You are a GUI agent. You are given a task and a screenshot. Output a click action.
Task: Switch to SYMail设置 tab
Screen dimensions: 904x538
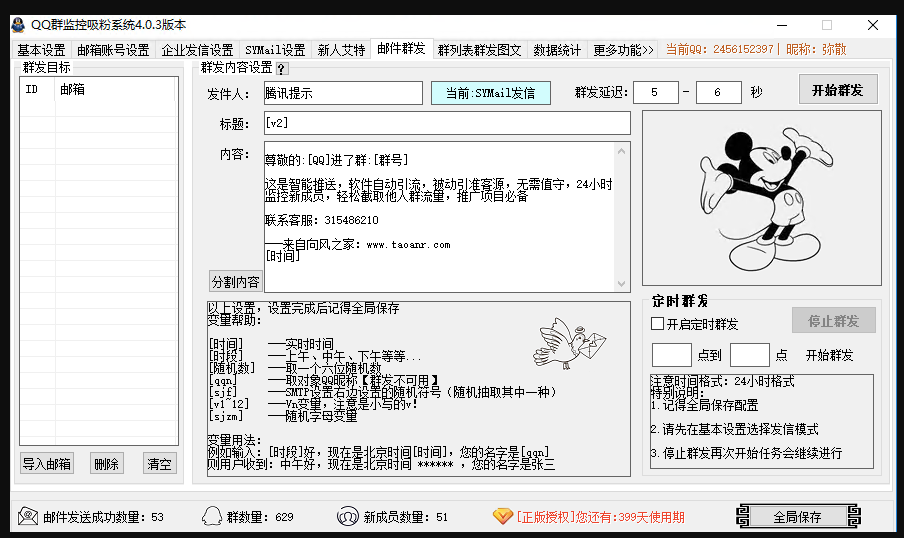[x=275, y=50]
